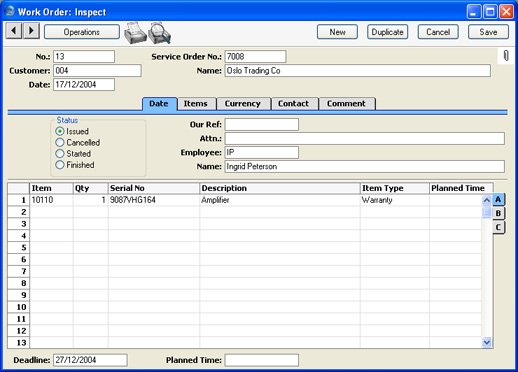Minimize the Work Order window
Screen dimensions: 518x372
coord(474,12)
